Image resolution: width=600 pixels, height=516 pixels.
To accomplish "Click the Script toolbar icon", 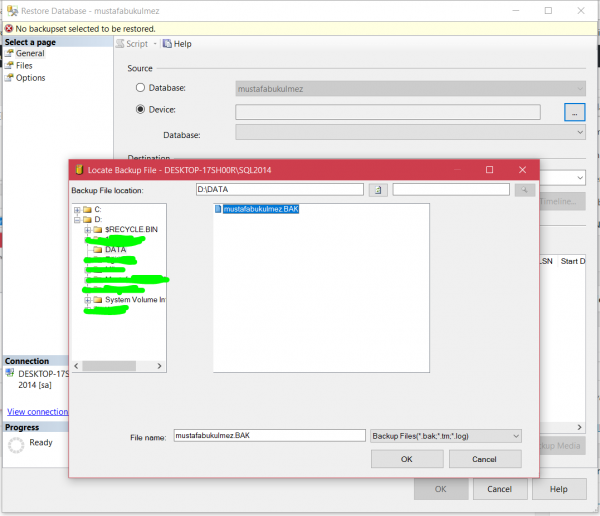I will pyautogui.click(x=120, y=44).
